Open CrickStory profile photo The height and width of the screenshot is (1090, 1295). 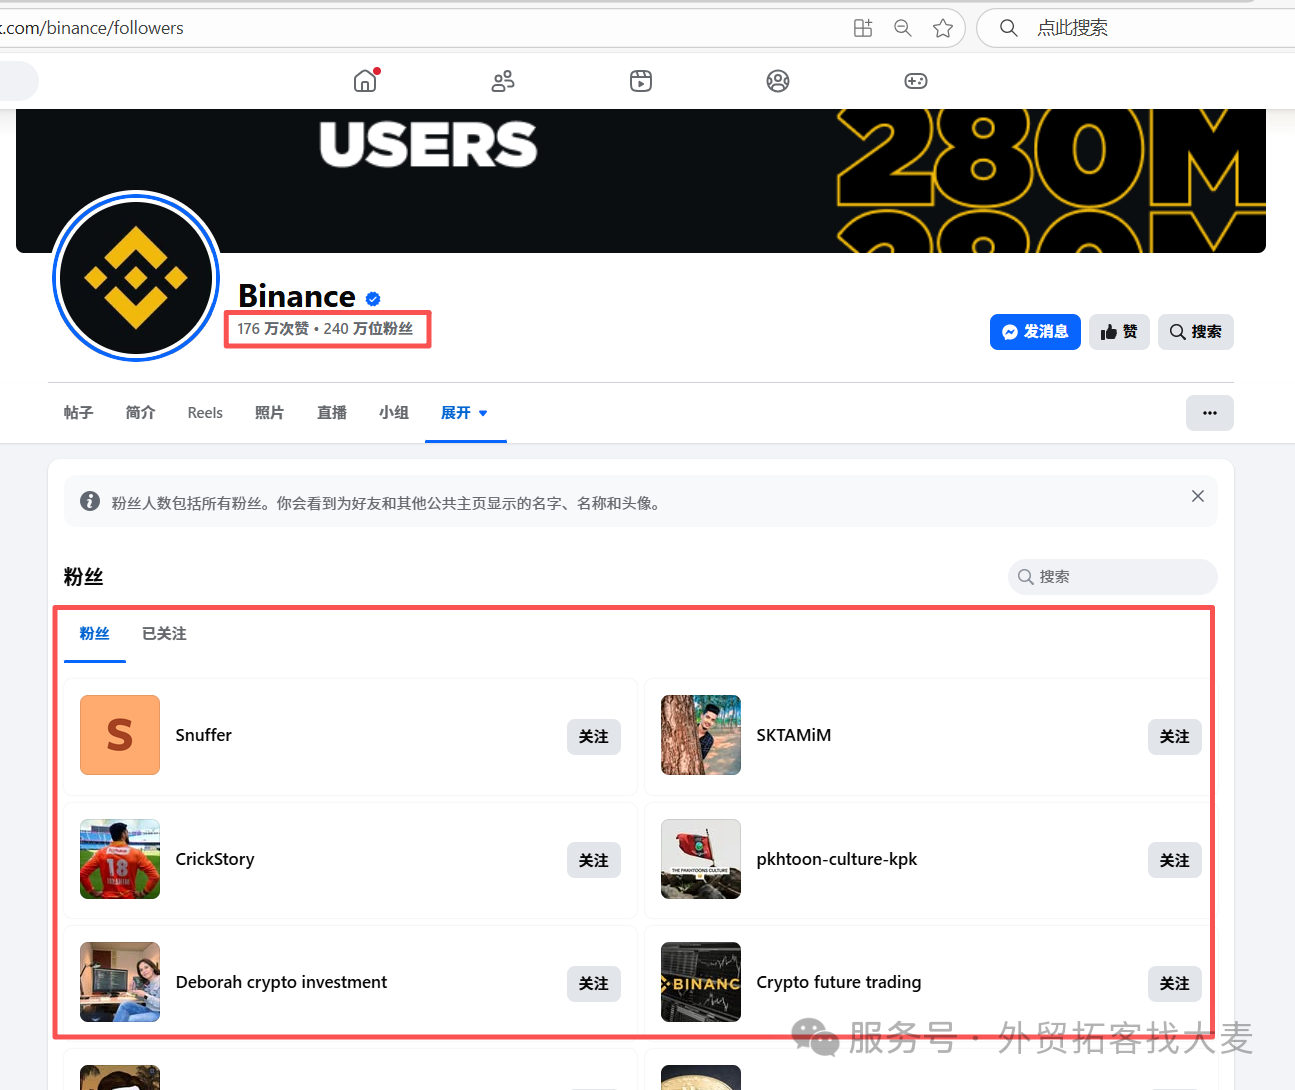tap(120, 859)
